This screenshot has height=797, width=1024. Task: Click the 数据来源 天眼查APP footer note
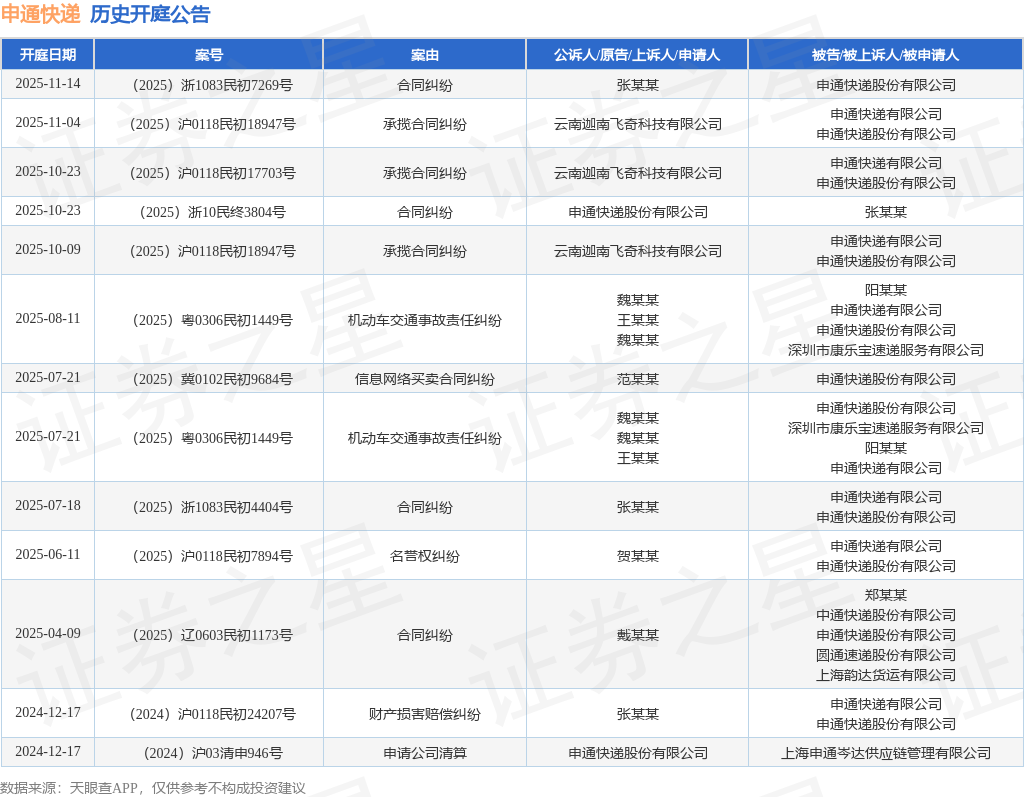click(x=153, y=788)
